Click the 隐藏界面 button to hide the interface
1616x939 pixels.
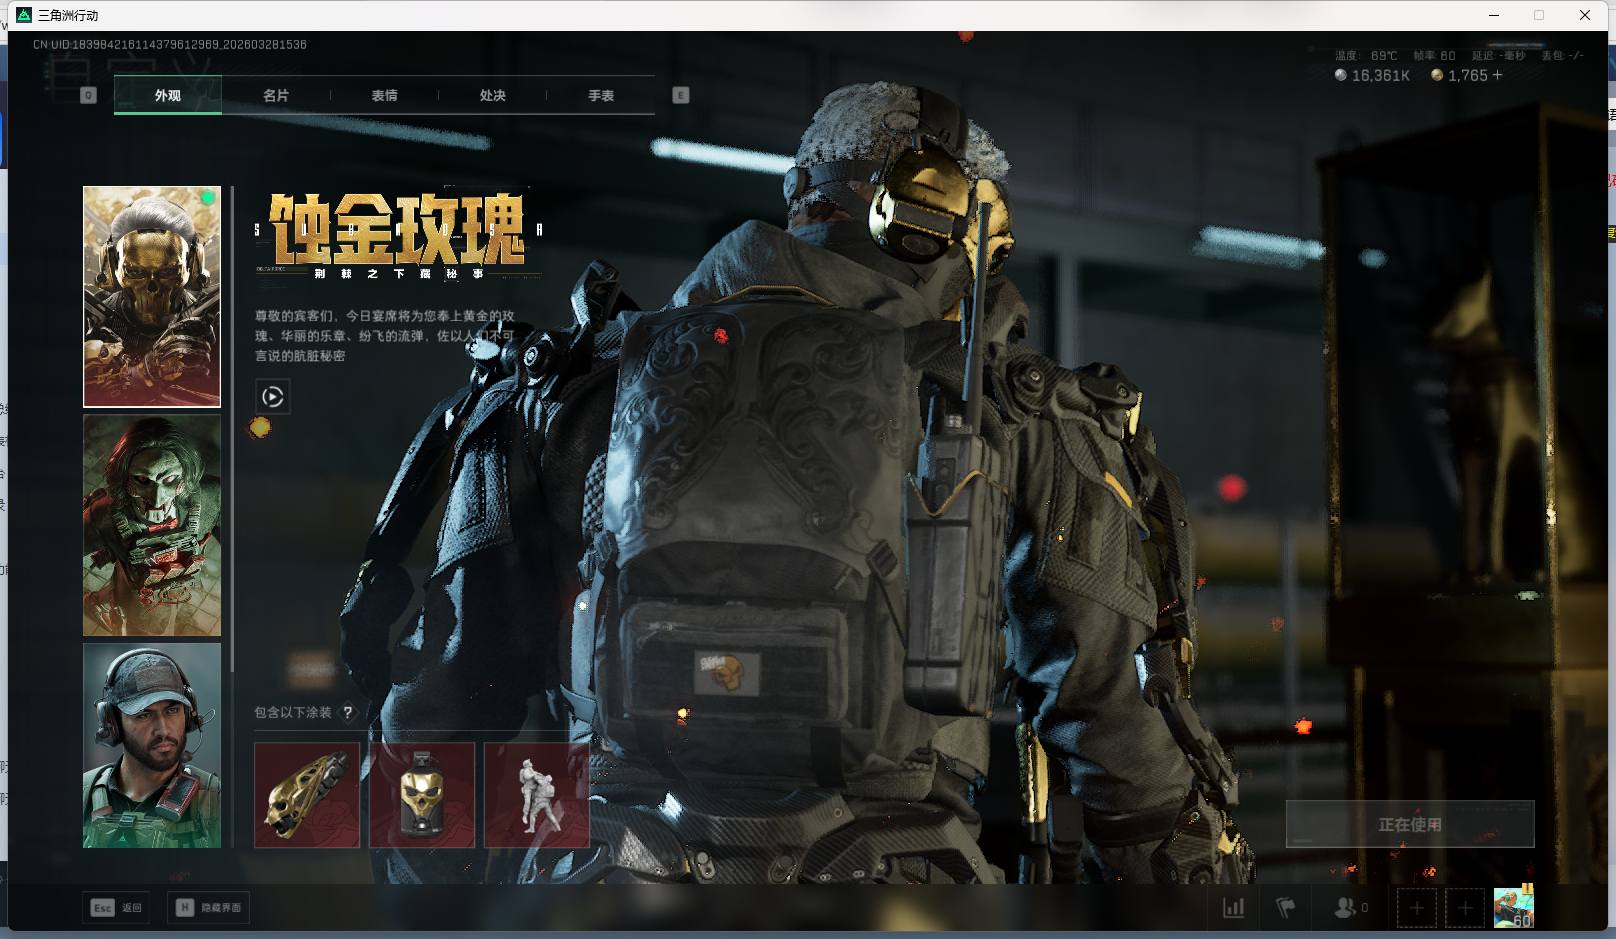(209, 908)
